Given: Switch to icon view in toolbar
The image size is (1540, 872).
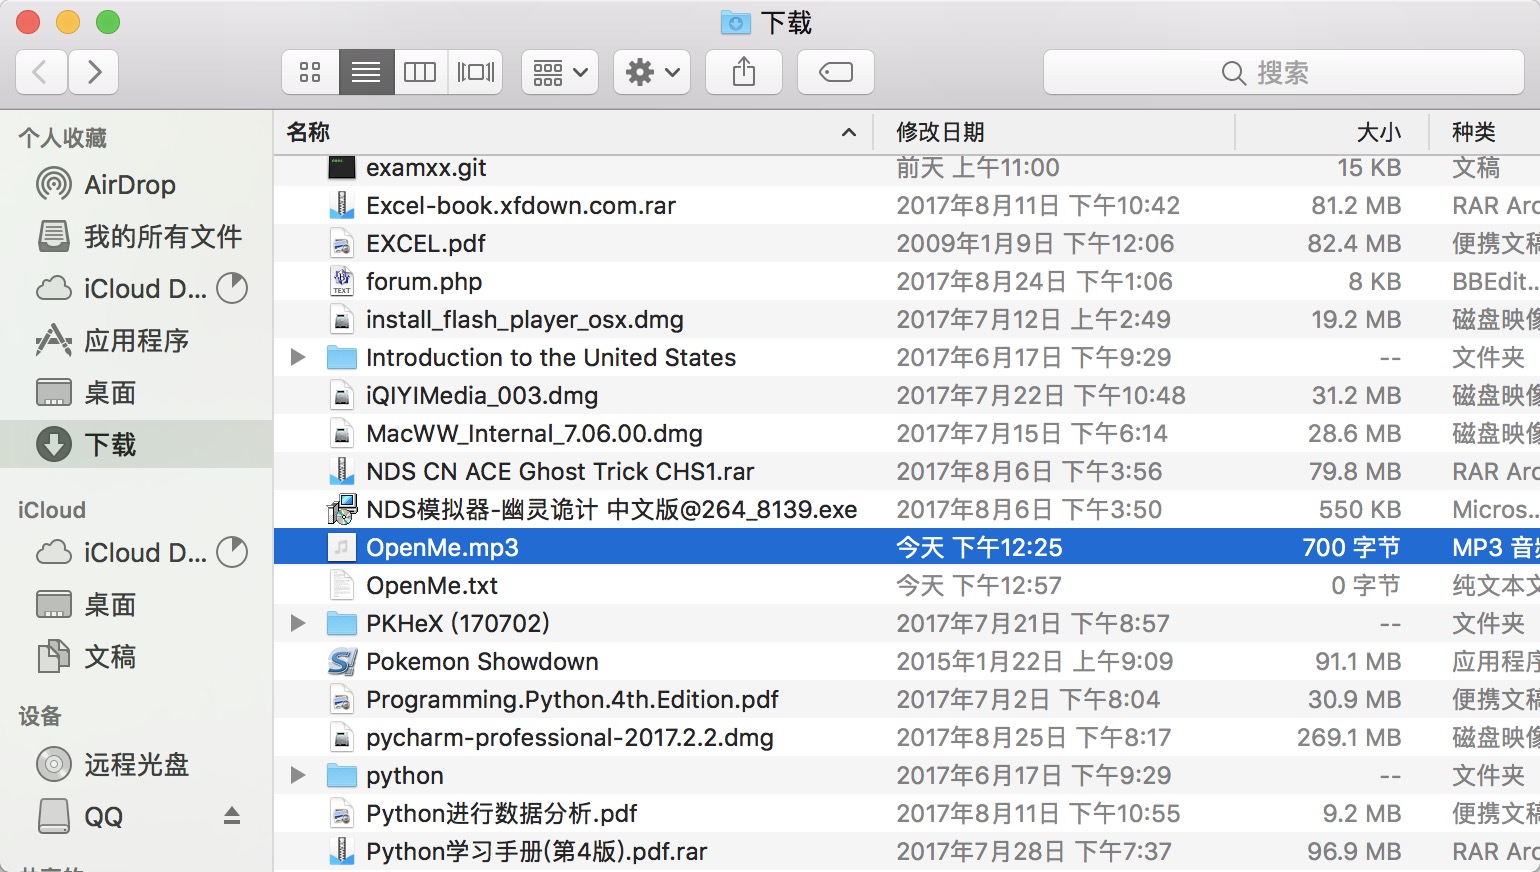Looking at the screenshot, I should (310, 72).
